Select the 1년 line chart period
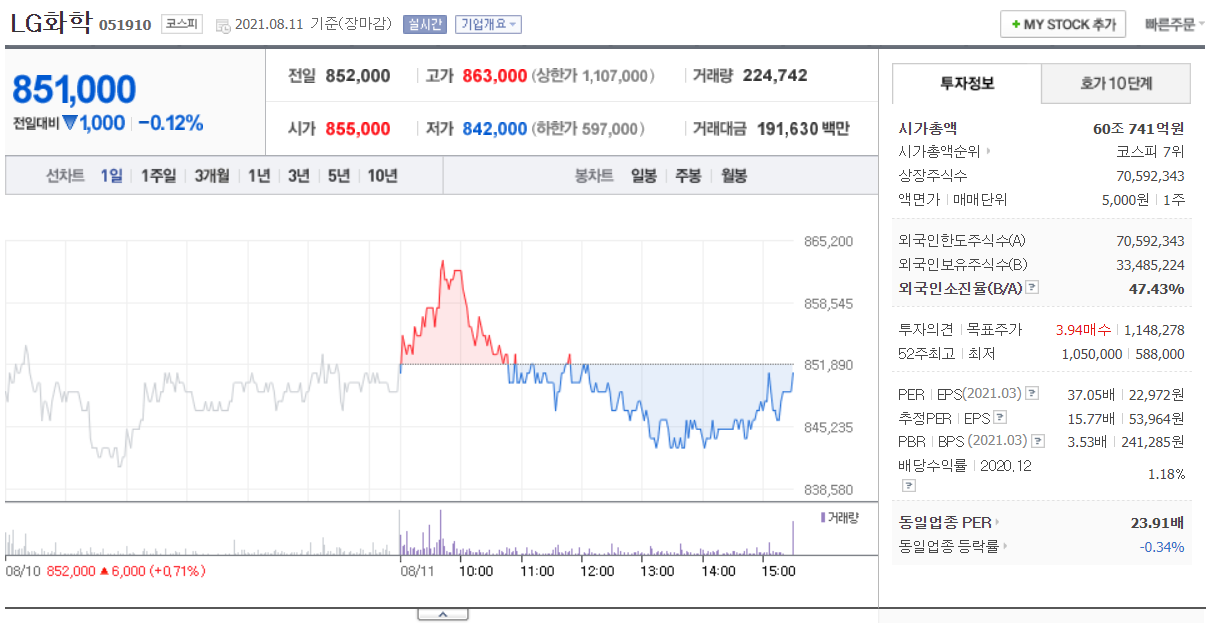This screenshot has height=623, width=1211. tap(259, 176)
